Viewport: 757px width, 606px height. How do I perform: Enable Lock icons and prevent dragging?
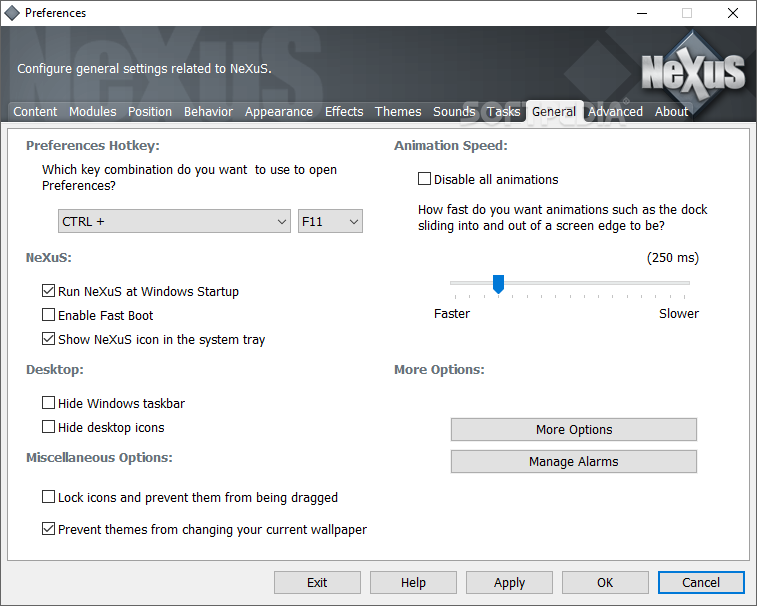tap(48, 497)
